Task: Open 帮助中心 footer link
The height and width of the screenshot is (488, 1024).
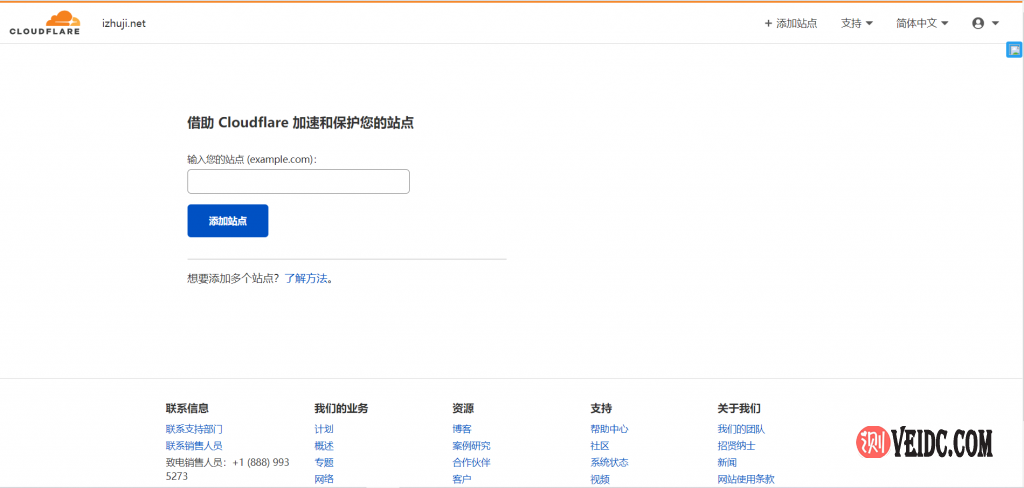Action: pyautogui.click(x=609, y=429)
